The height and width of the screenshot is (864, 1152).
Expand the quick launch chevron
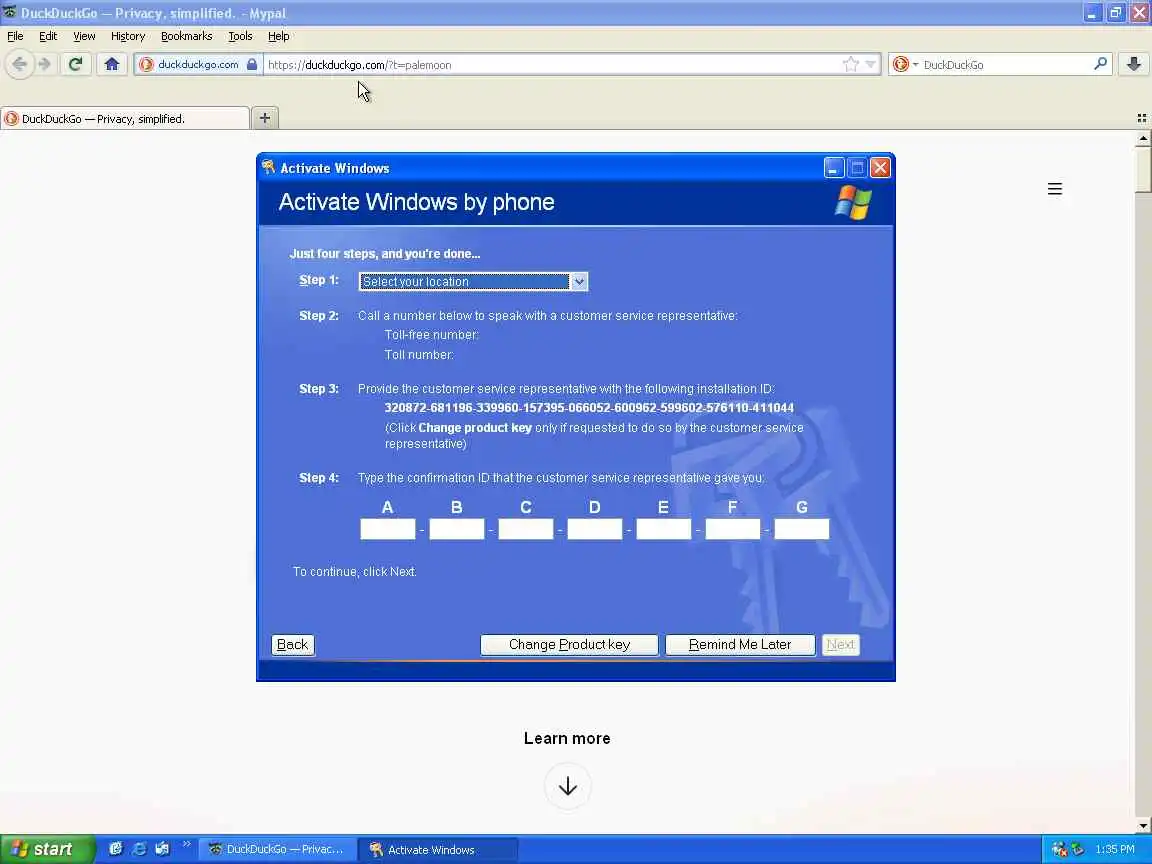pos(187,844)
